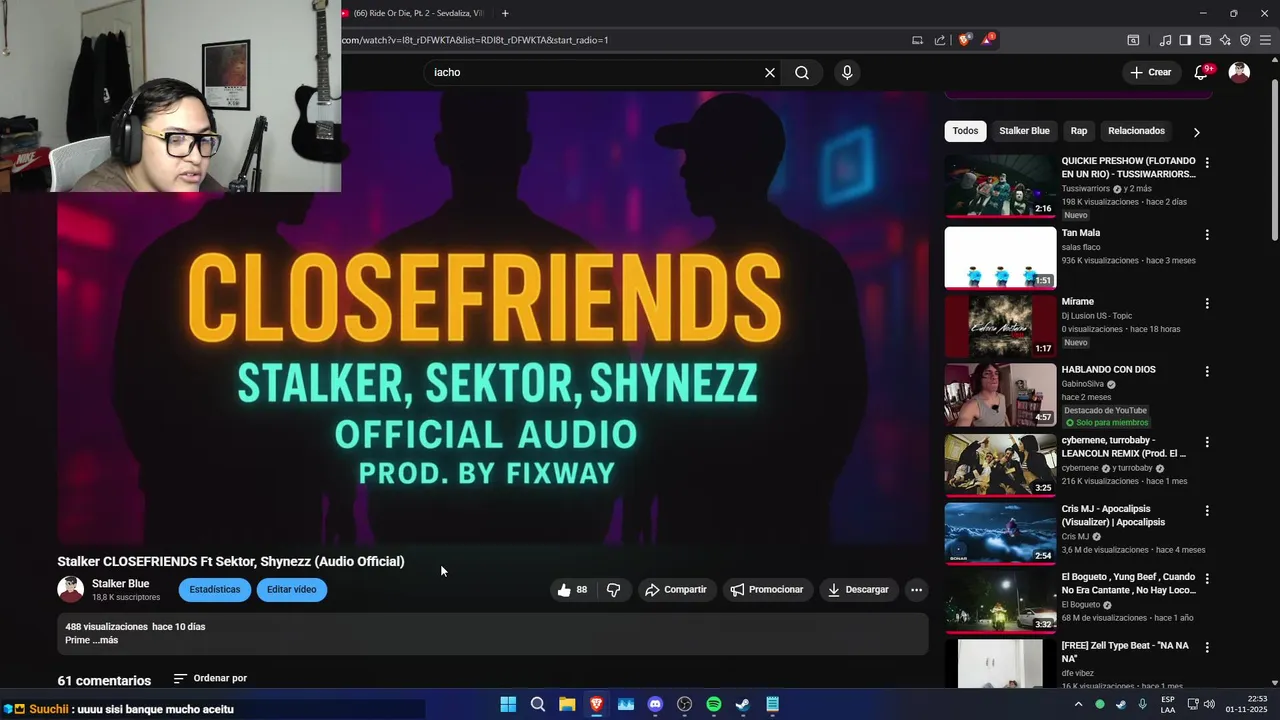Click the CLOSEFRIENDS video player

(x=493, y=318)
